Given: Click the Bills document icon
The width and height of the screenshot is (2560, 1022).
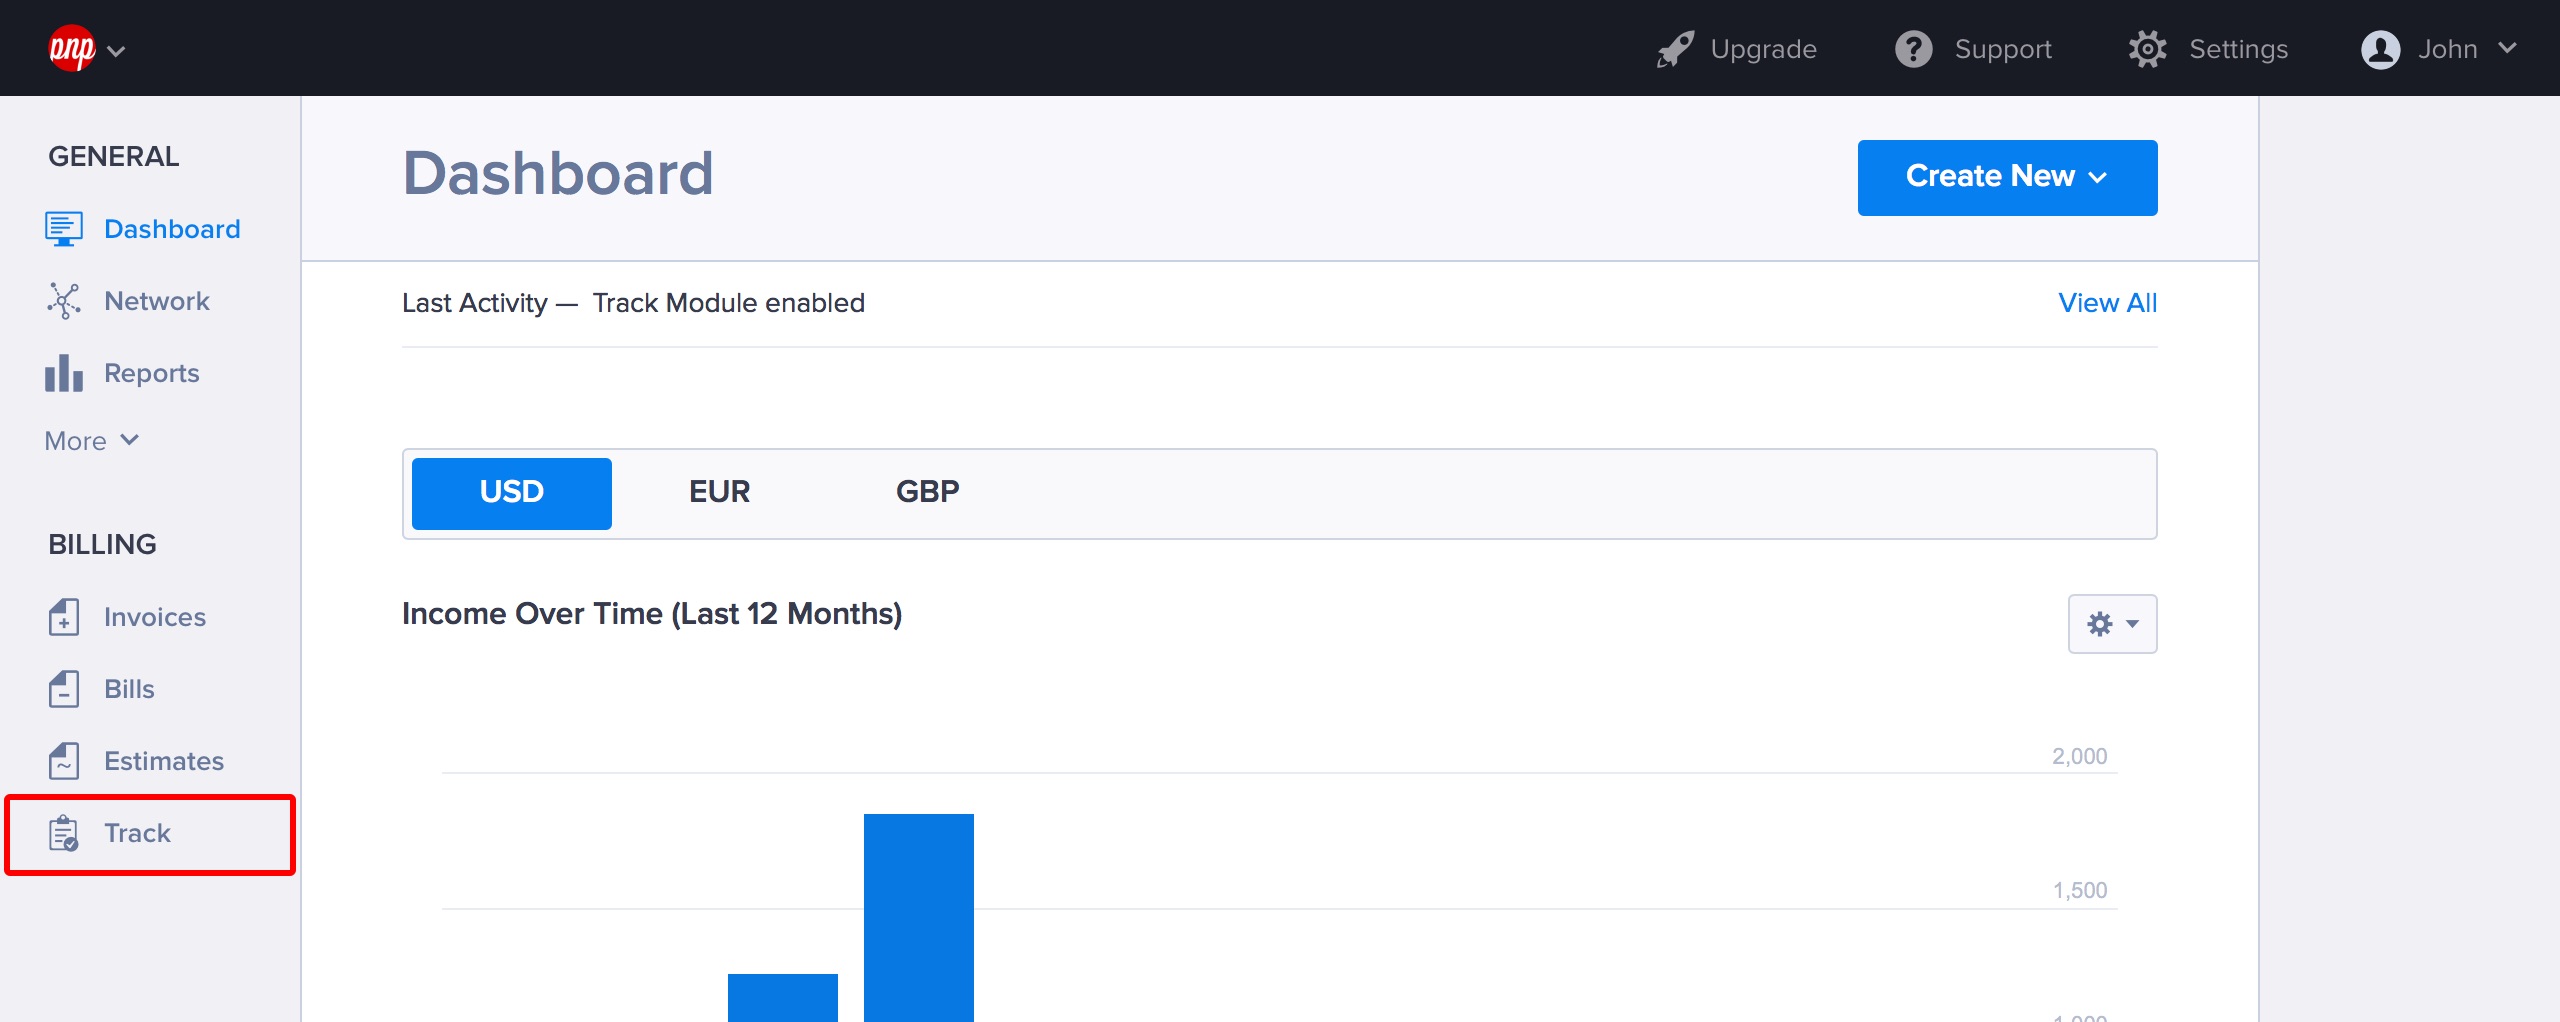Looking at the screenshot, I should coord(63,689).
